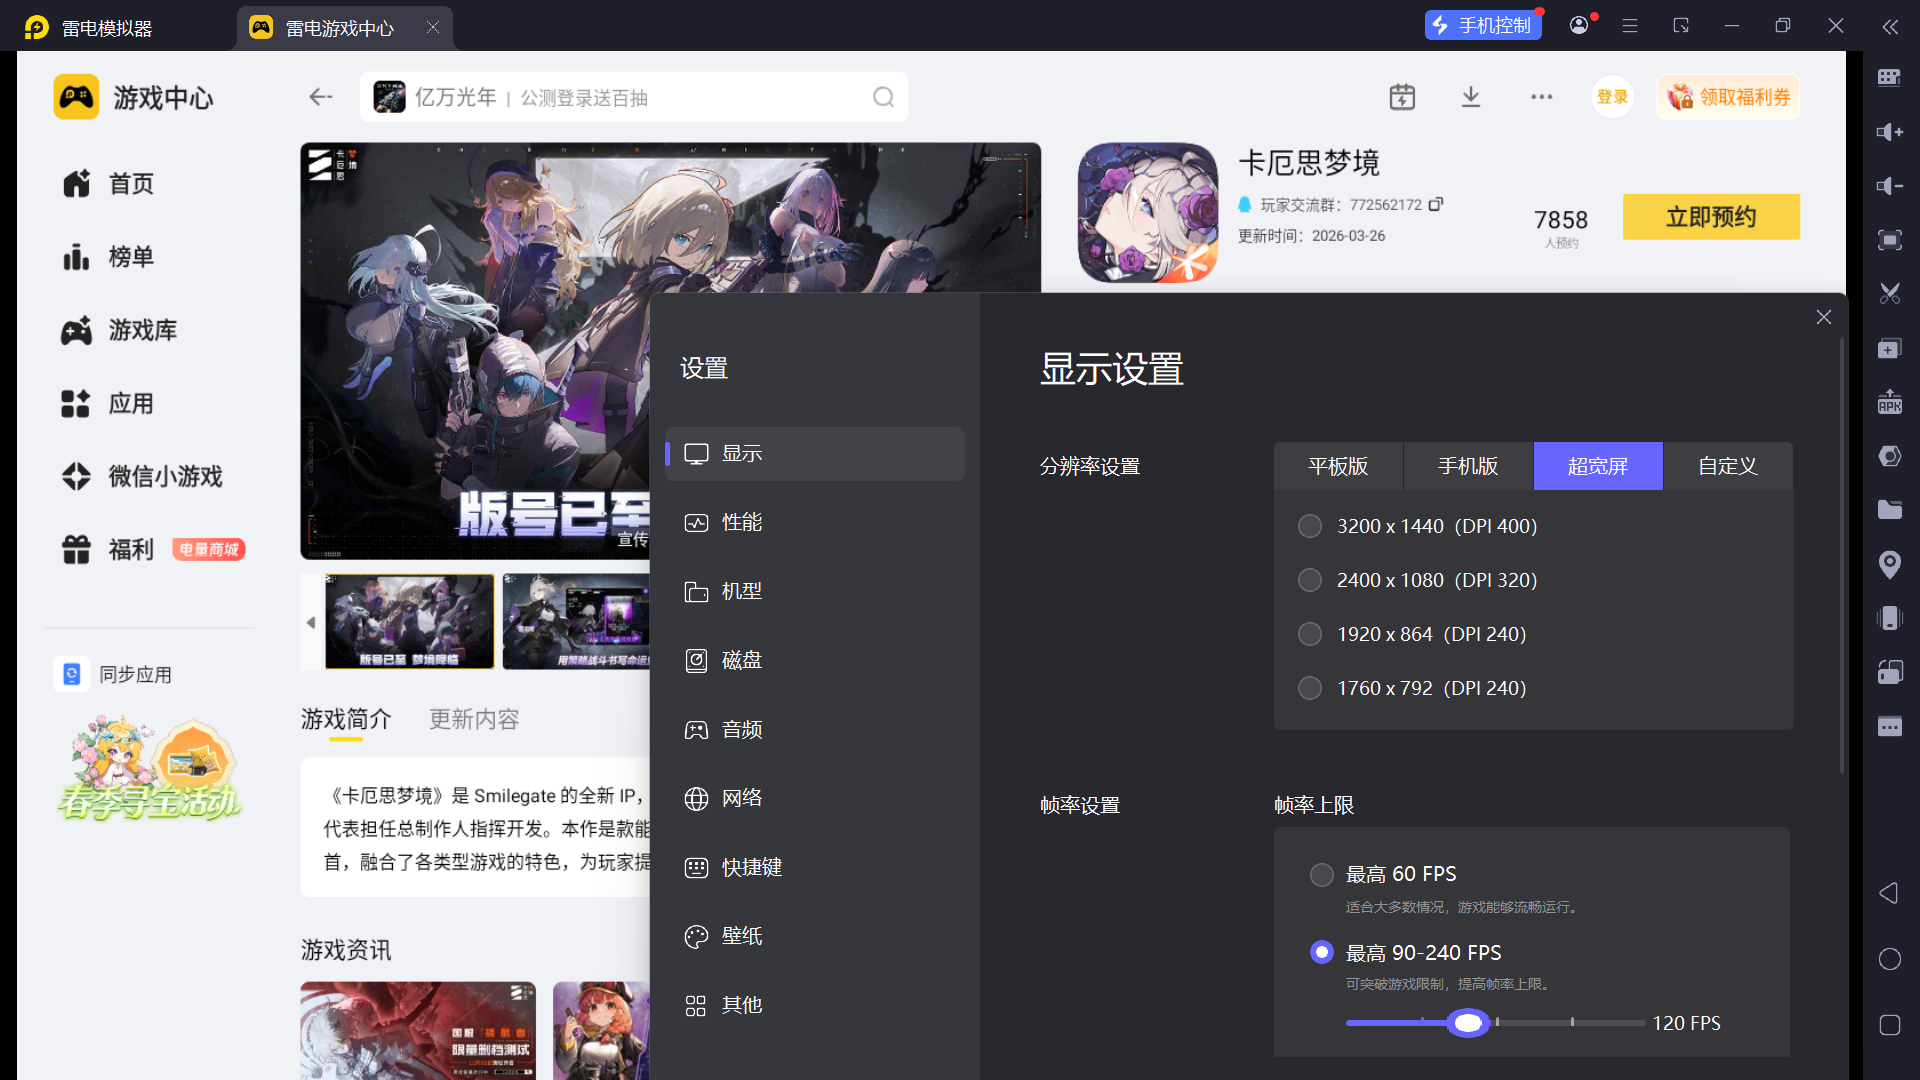
Task: Open the shake device tool in sidebar
Action: click(x=1890, y=618)
